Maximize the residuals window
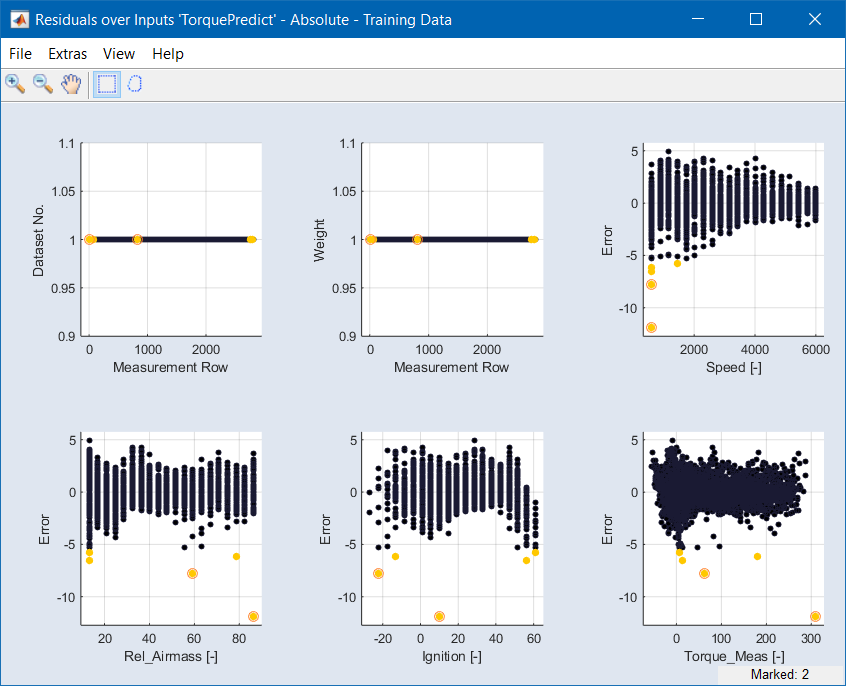The height and width of the screenshot is (686, 846). click(756, 19)
